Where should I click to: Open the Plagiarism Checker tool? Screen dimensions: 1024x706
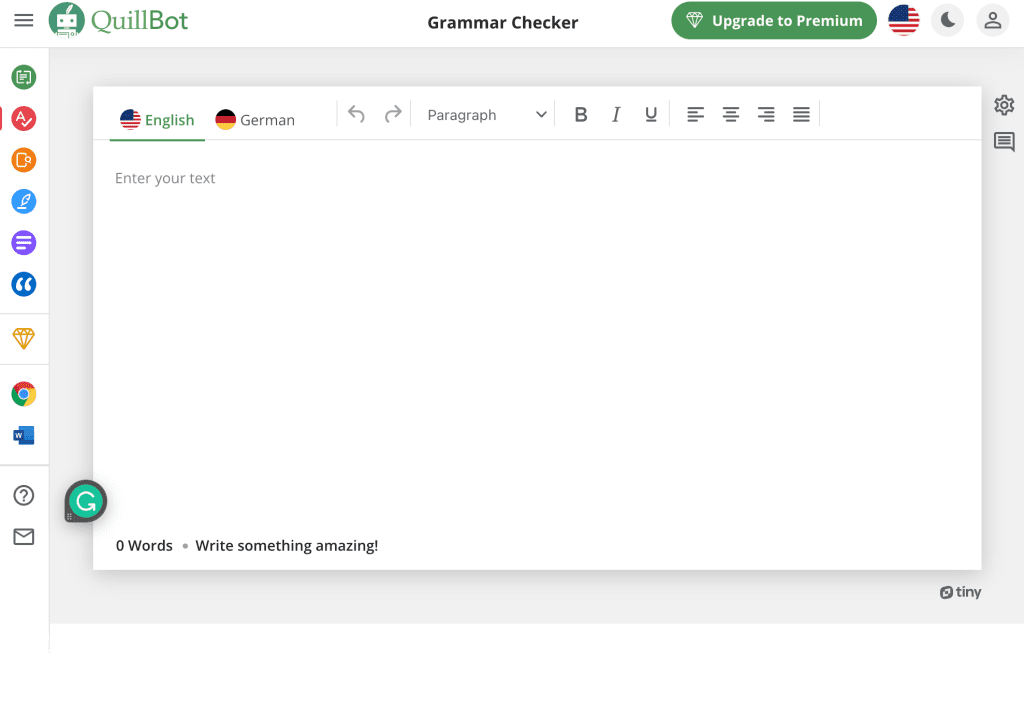pos(23,159)
